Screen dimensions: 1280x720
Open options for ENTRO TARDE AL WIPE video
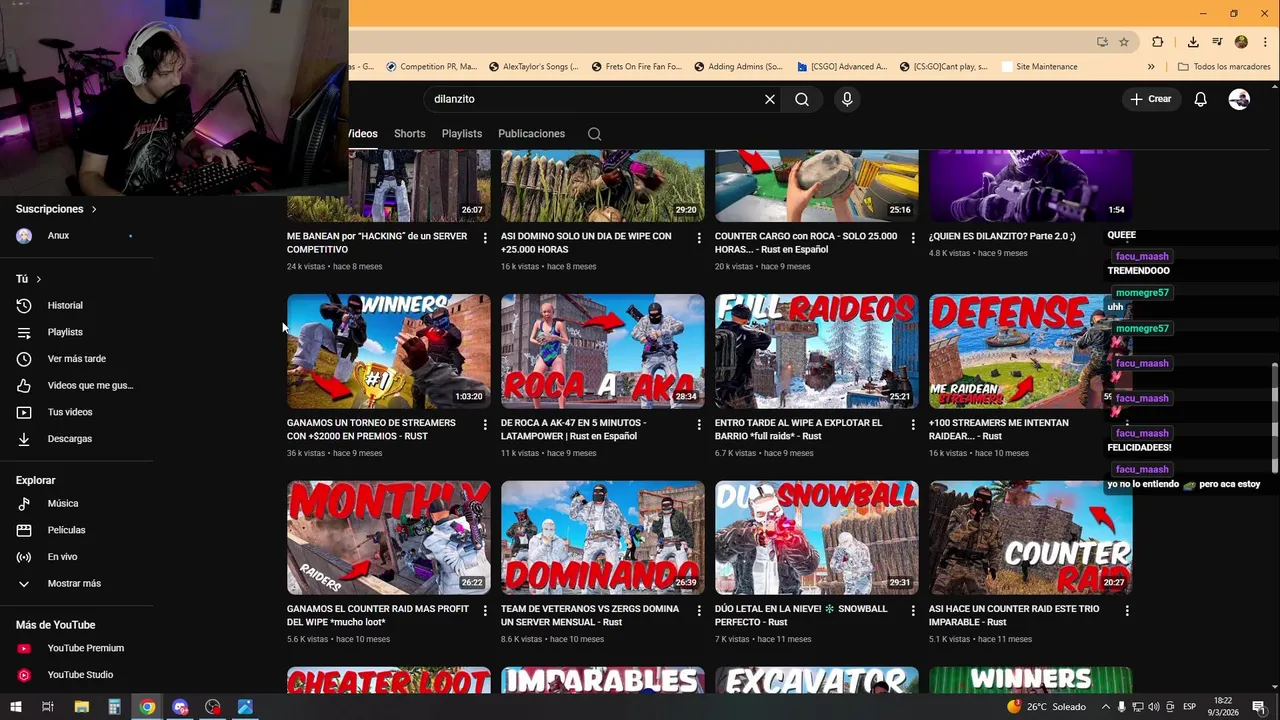[x=913, y=425]
